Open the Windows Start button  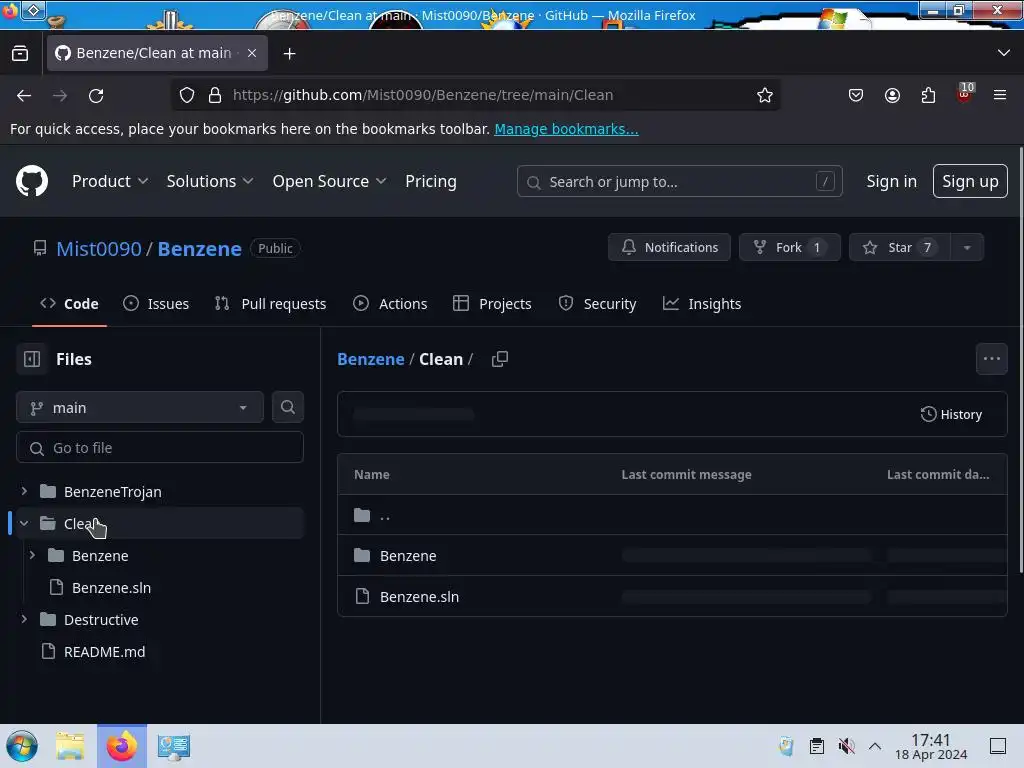[22, 746]
